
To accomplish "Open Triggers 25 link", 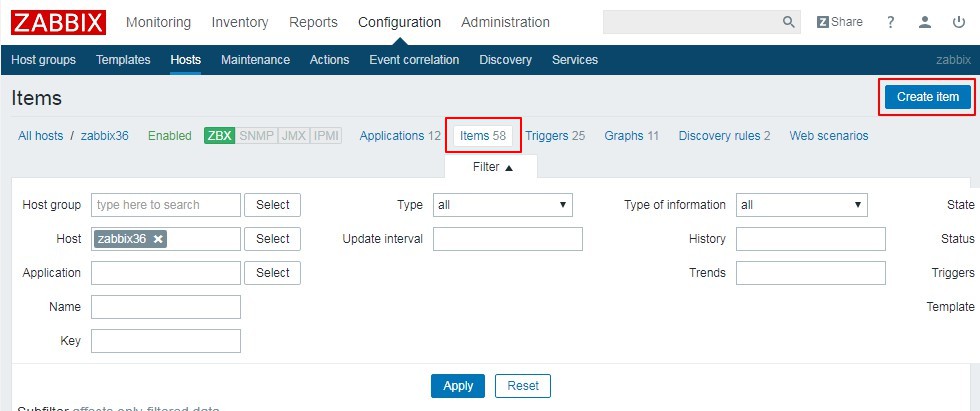I will click(x=555, y=136).
